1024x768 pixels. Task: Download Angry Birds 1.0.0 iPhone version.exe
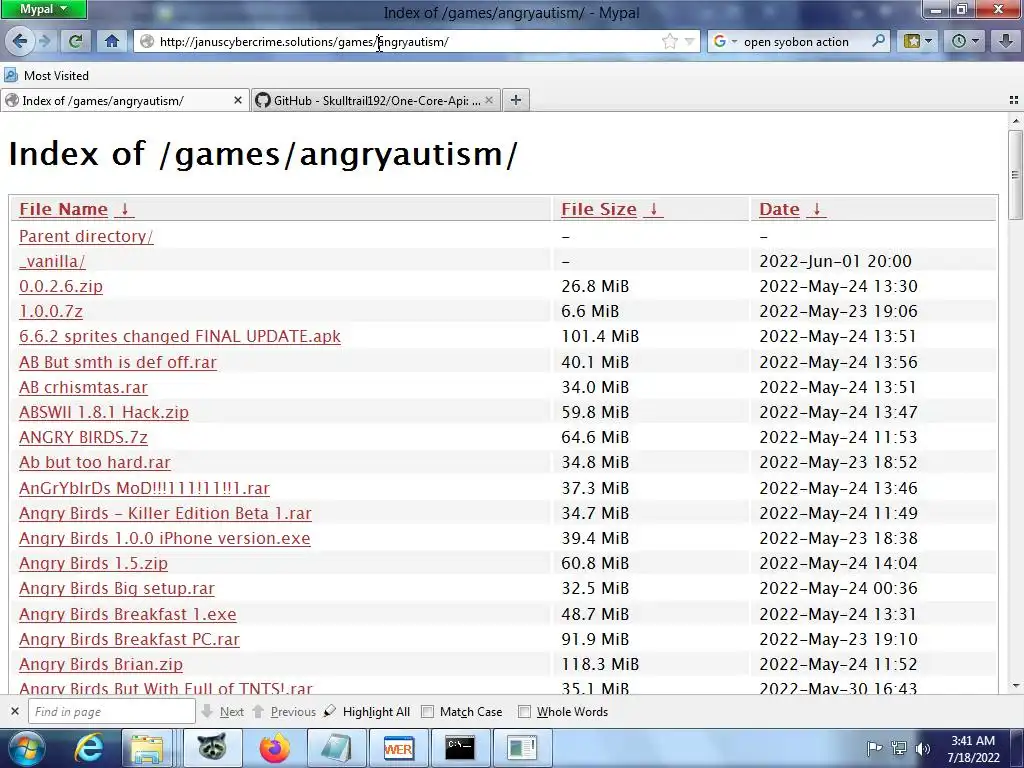pyautogui.click(x=165, y=538)
